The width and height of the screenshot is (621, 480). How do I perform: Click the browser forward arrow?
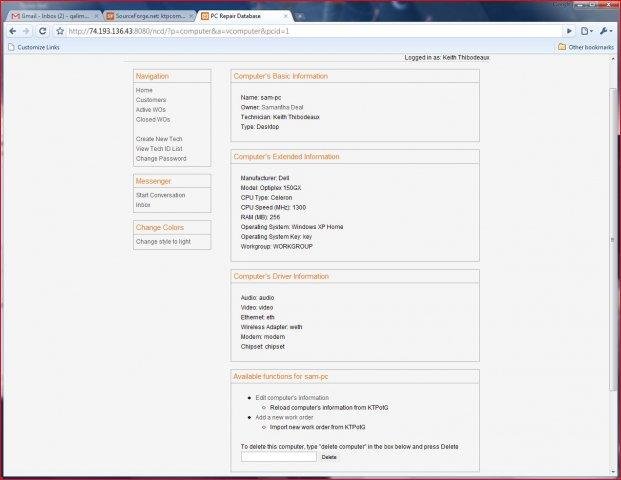click(x=26, y=31)
